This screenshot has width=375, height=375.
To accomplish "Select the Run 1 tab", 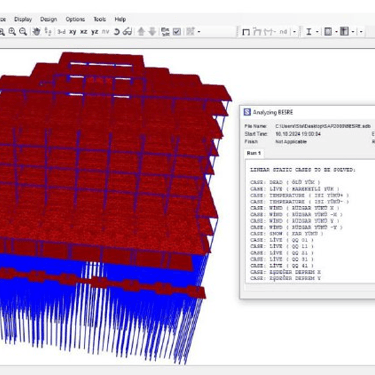I will point(254,153).
